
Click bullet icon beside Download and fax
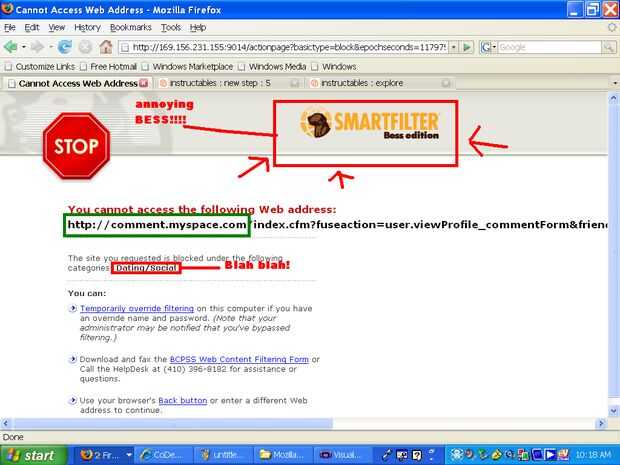[x=72, y=359]
